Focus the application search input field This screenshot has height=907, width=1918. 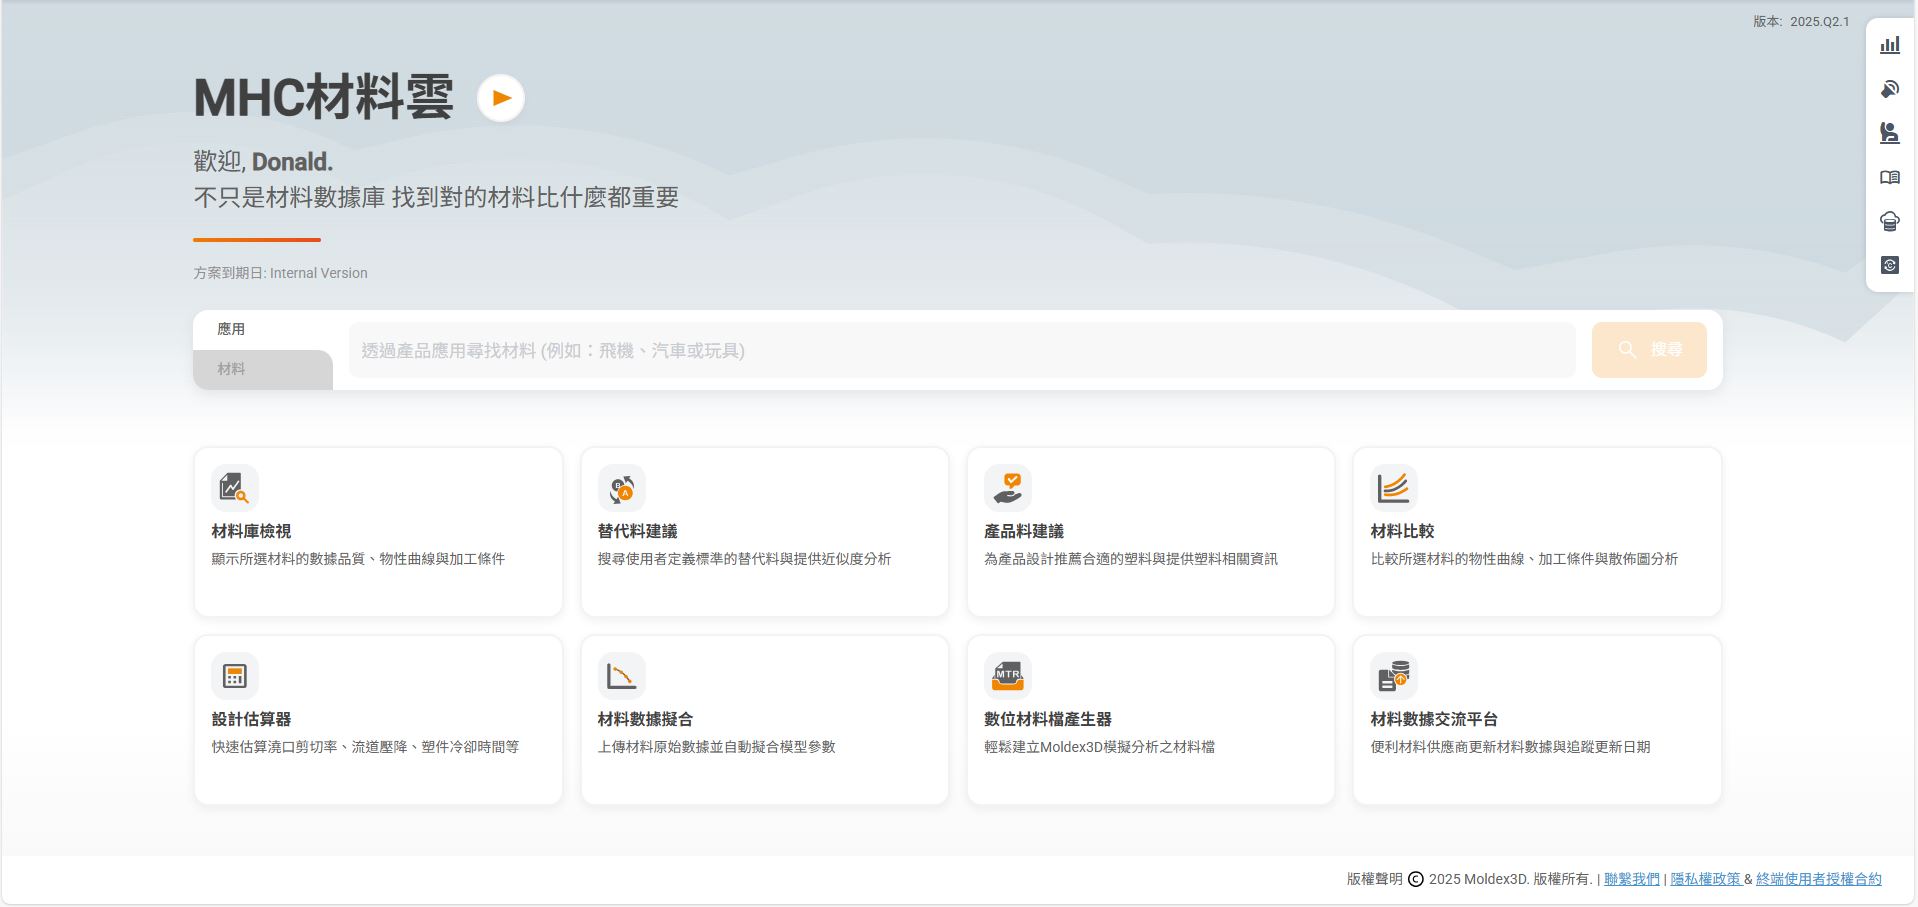[962, 350]
